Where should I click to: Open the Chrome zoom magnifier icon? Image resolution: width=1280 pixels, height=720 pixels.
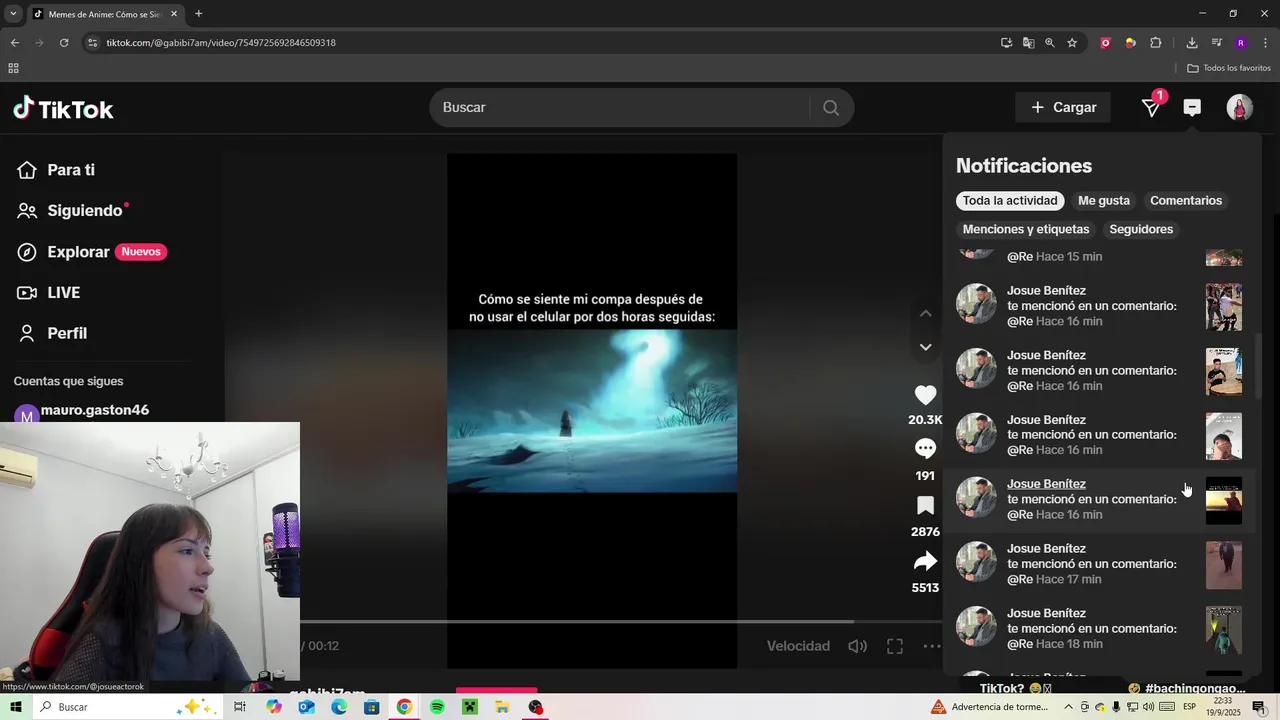click(1050, 43)
